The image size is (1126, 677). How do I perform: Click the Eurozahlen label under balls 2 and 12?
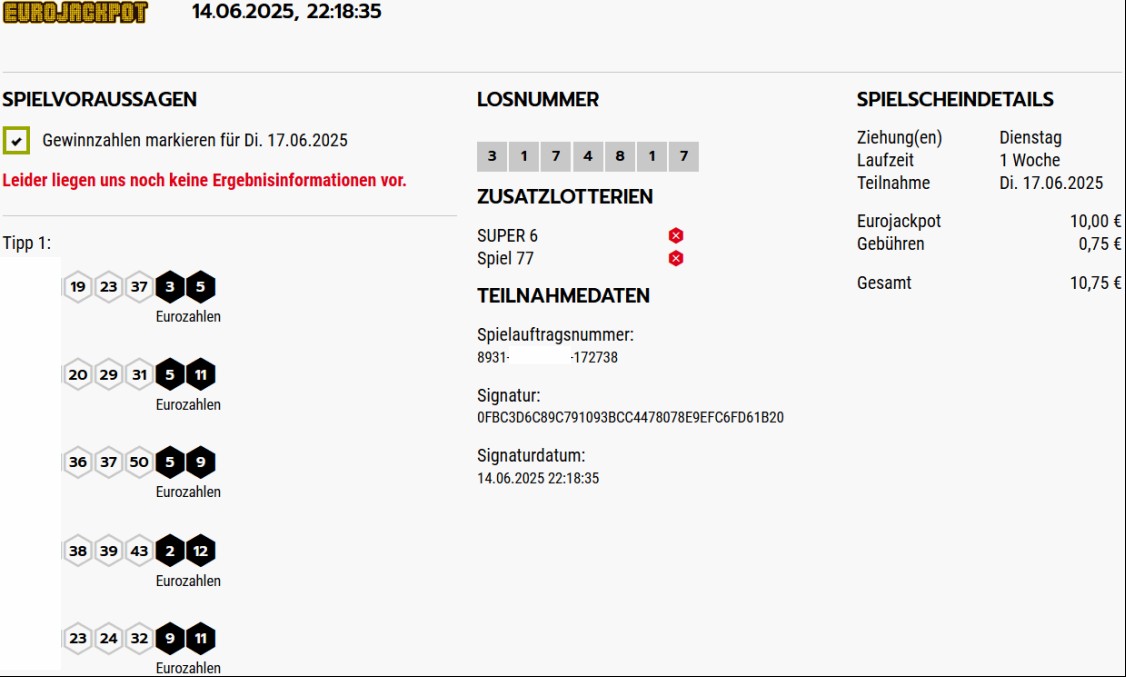pyautogui.click(x=188, y=581)
